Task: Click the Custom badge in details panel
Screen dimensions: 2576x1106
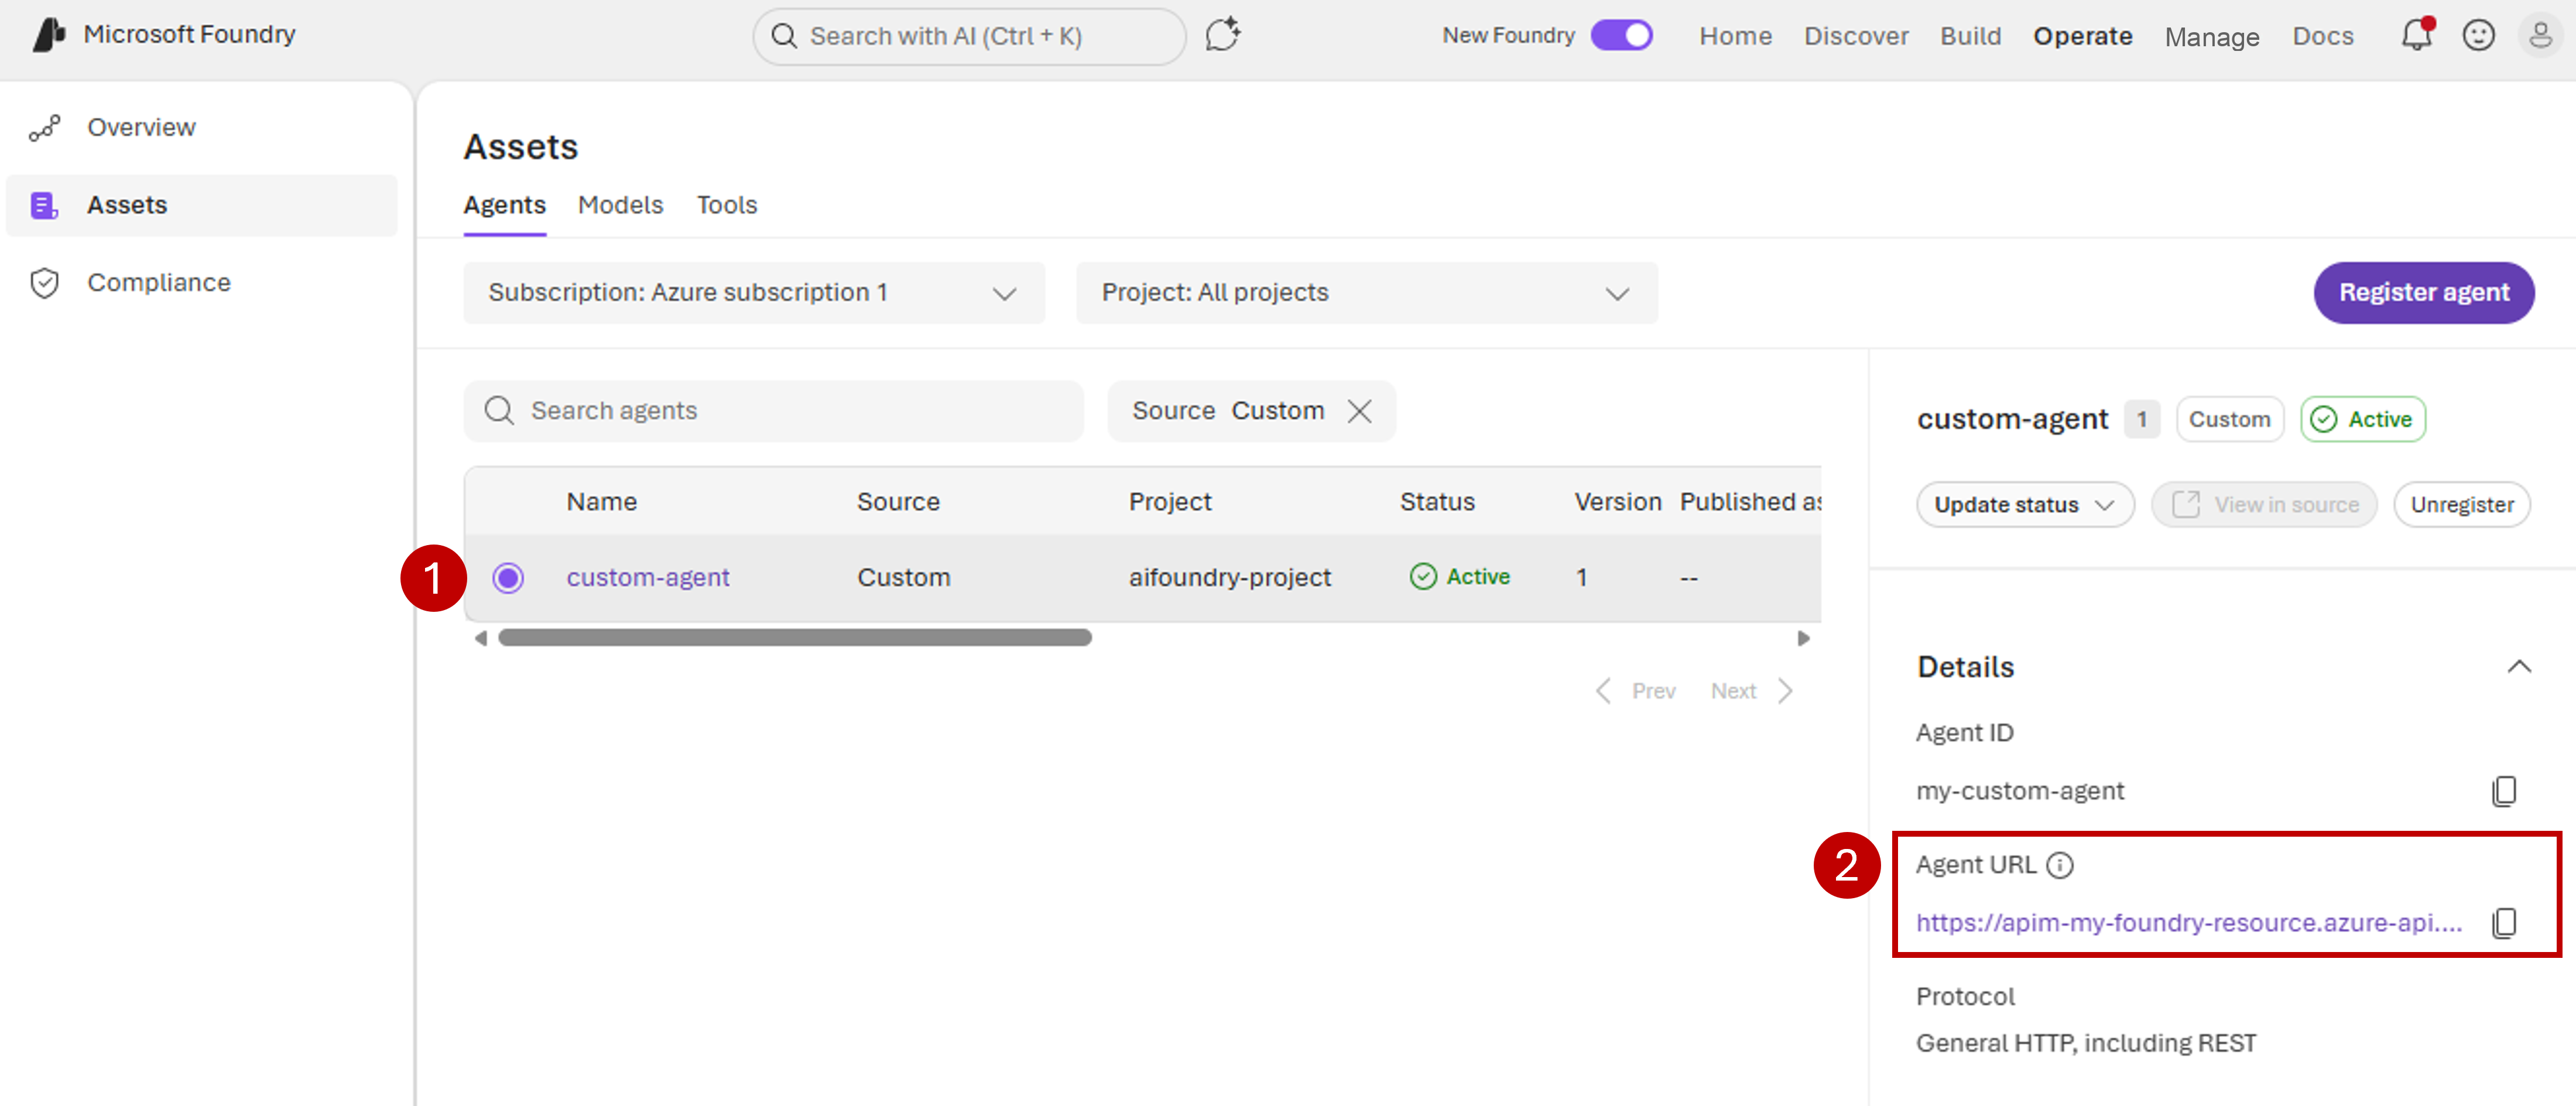Action: 2229,420
